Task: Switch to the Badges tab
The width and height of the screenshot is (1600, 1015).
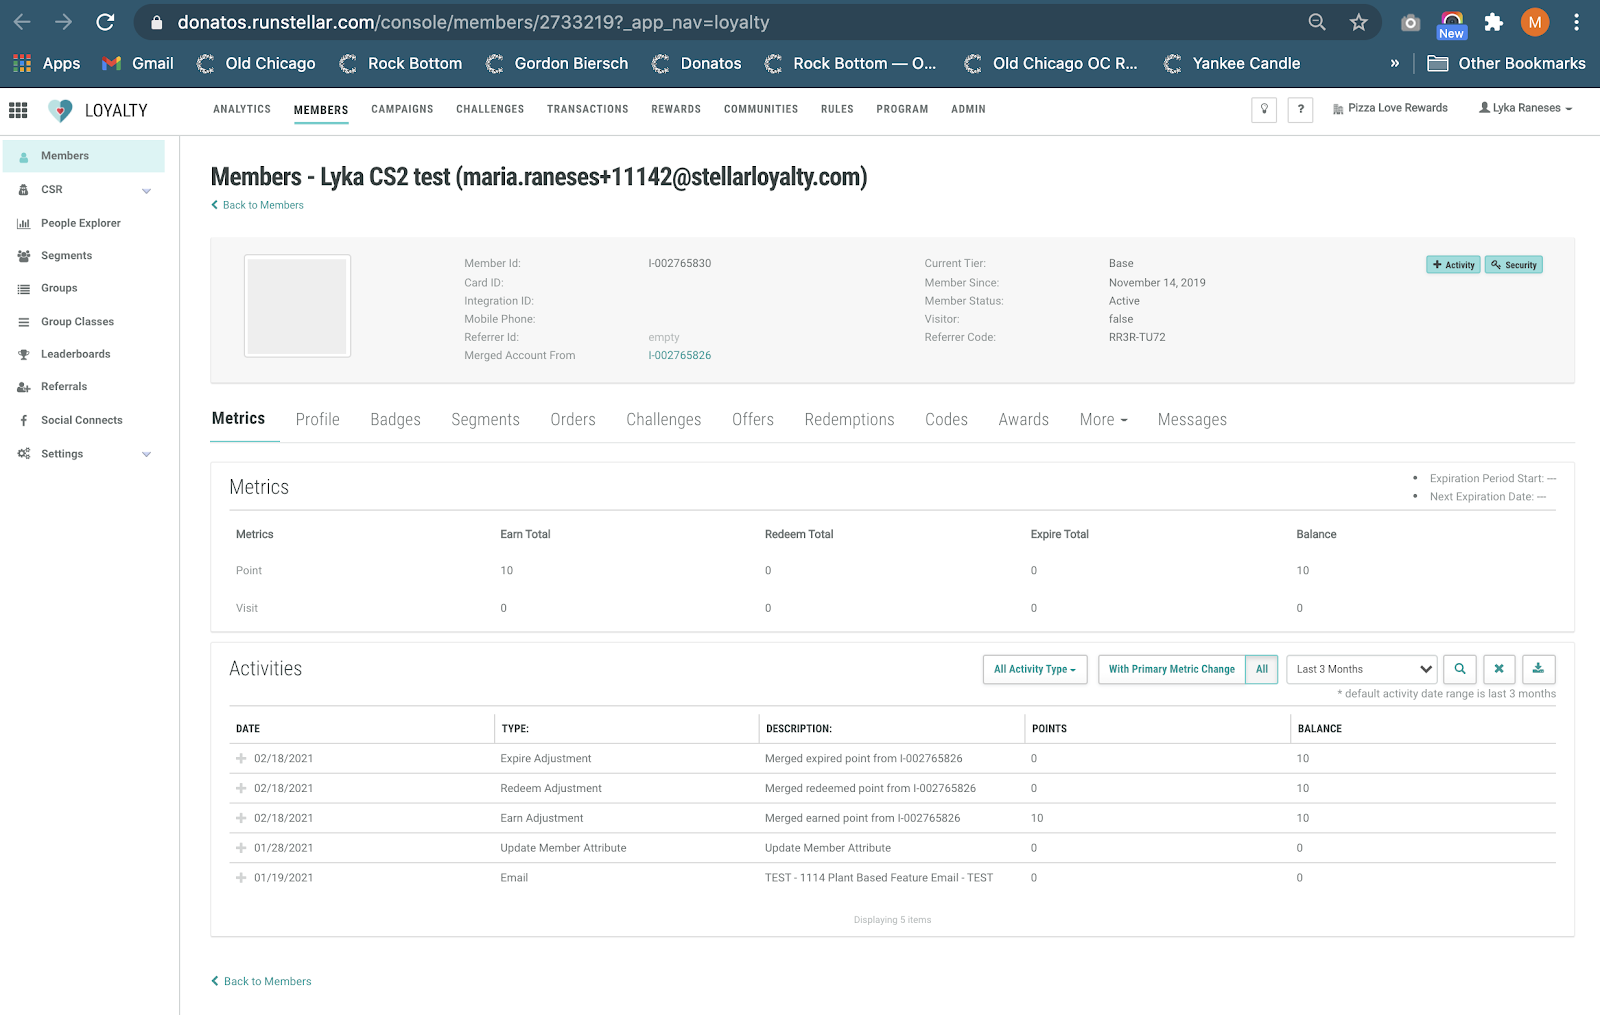Action: [x=395, y=420]
